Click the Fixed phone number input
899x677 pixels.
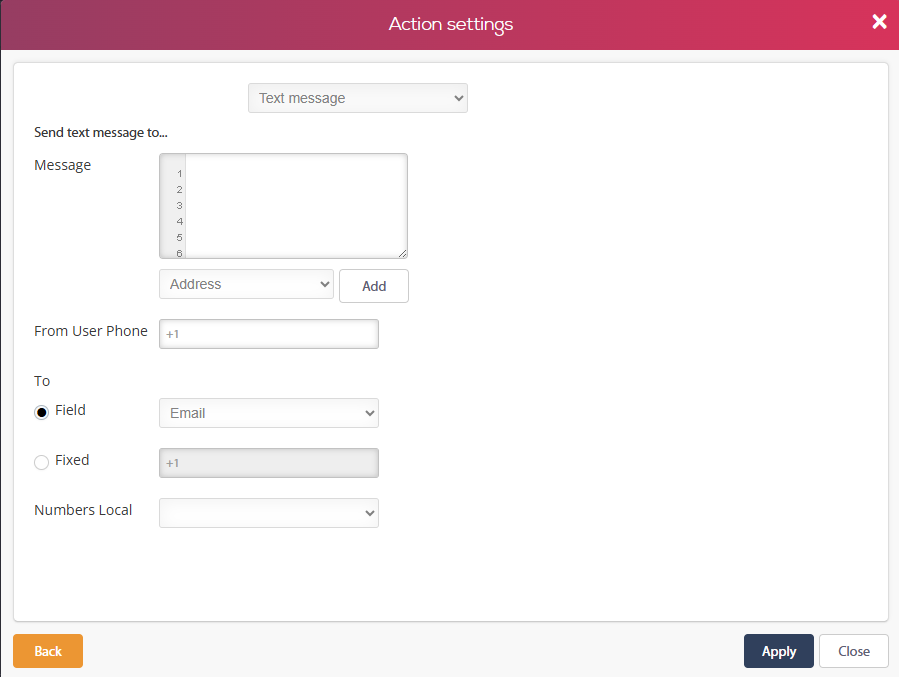(269, 463)
